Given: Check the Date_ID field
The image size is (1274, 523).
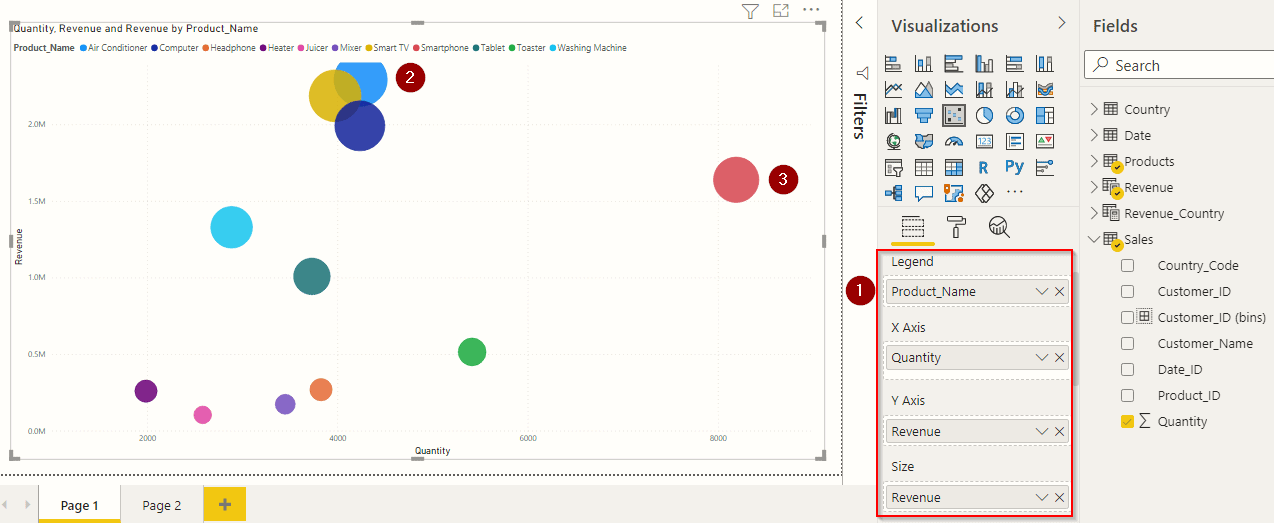Looking at the screenshot, I should pos(1128,369).
